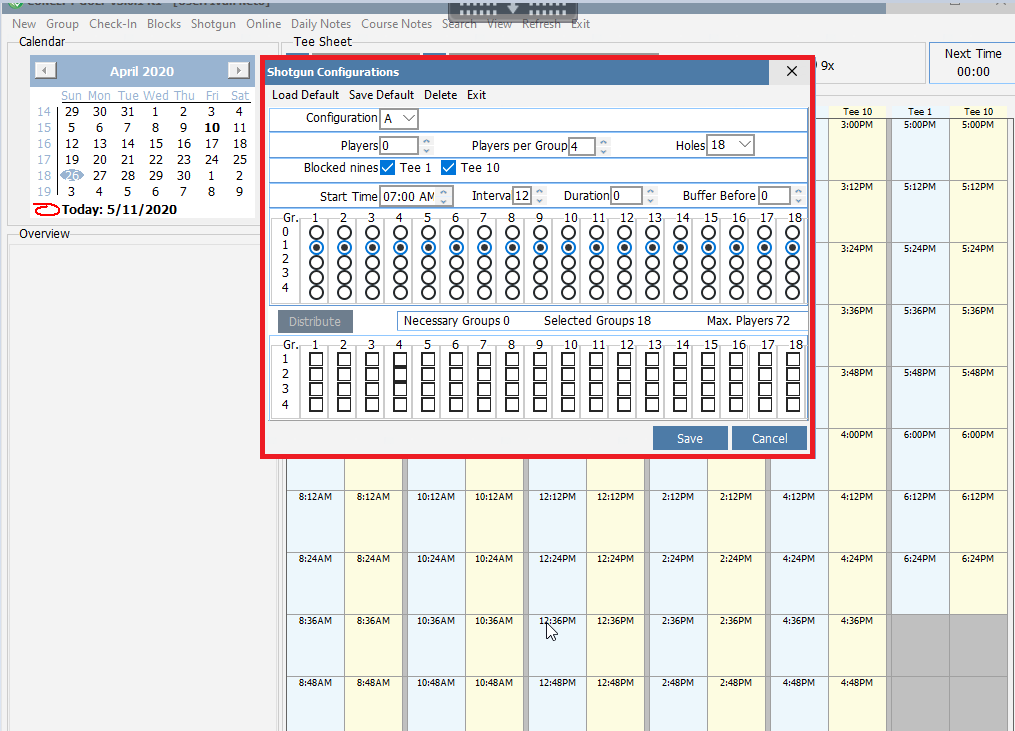Click the April 2020 month title

(x=142, y=71)
